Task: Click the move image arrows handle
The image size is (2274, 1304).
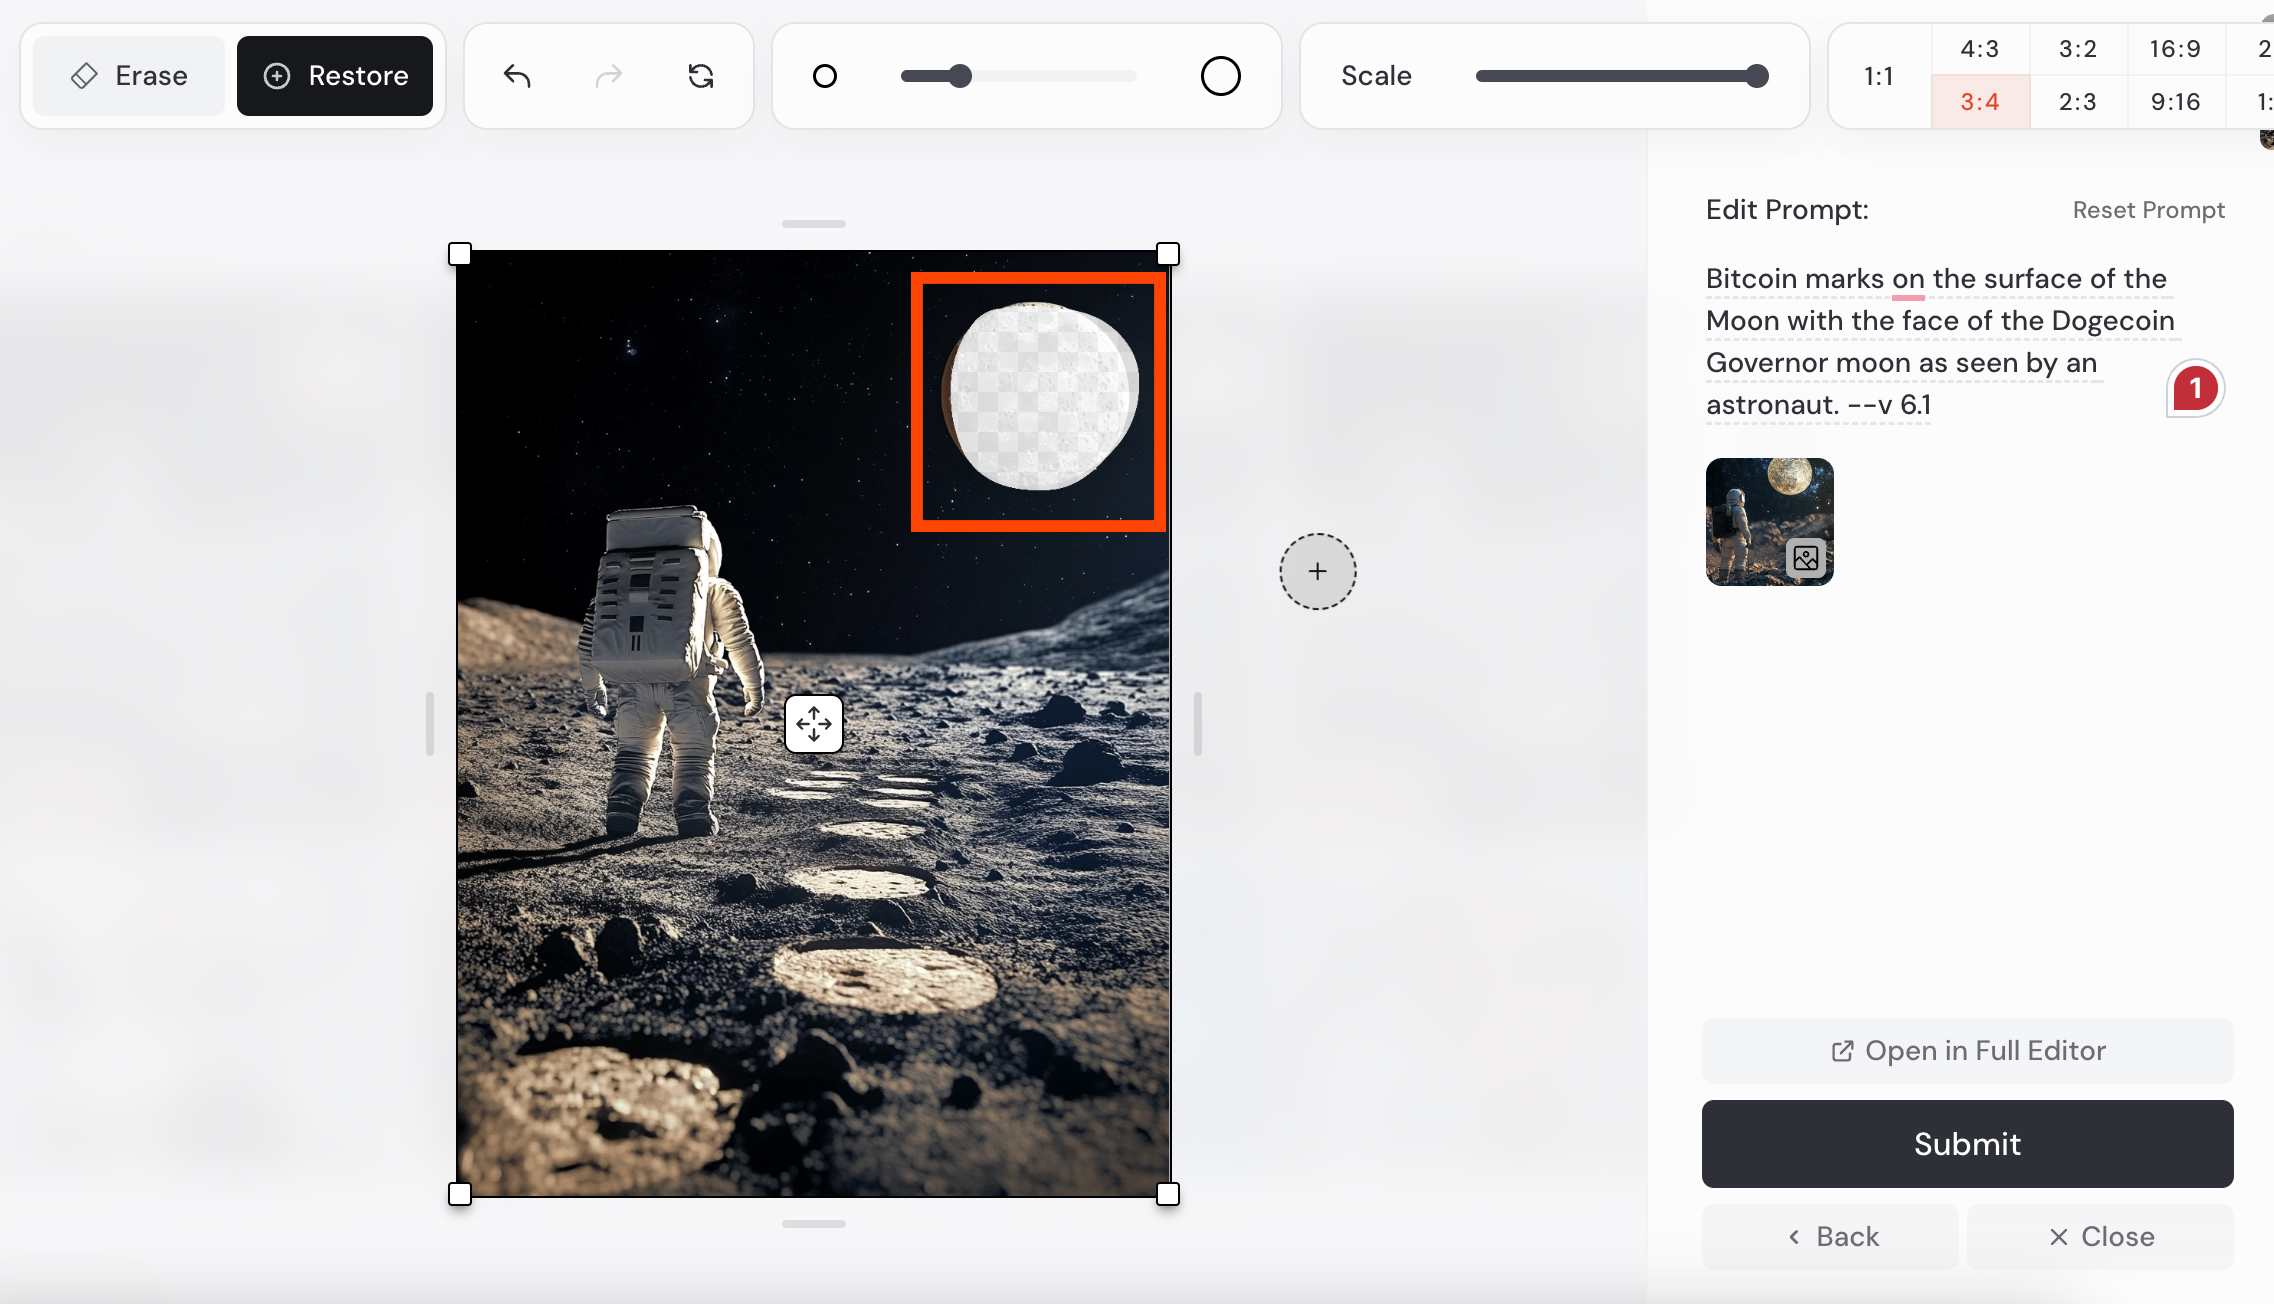Action: [813, 723]
